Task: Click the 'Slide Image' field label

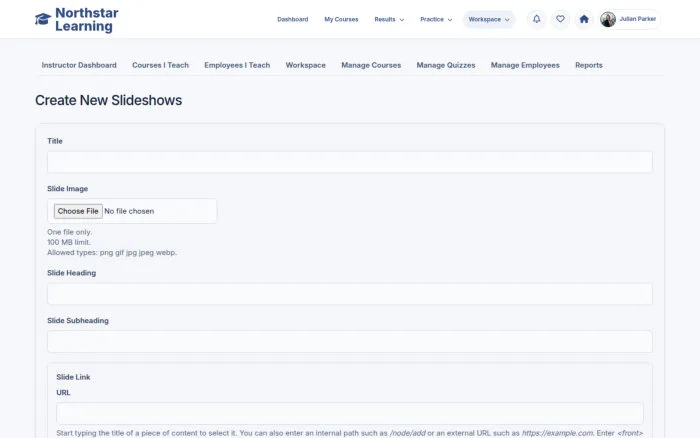Action: [67, 189]
